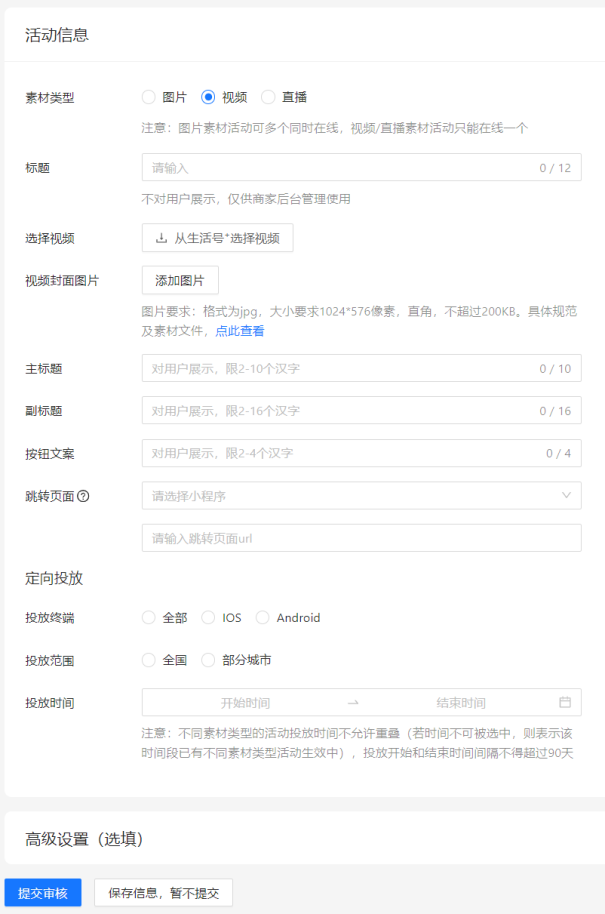This screenshot has width=605, height=914.
Task: Click the 按钮文案 input field
Action: coord(361,454)
